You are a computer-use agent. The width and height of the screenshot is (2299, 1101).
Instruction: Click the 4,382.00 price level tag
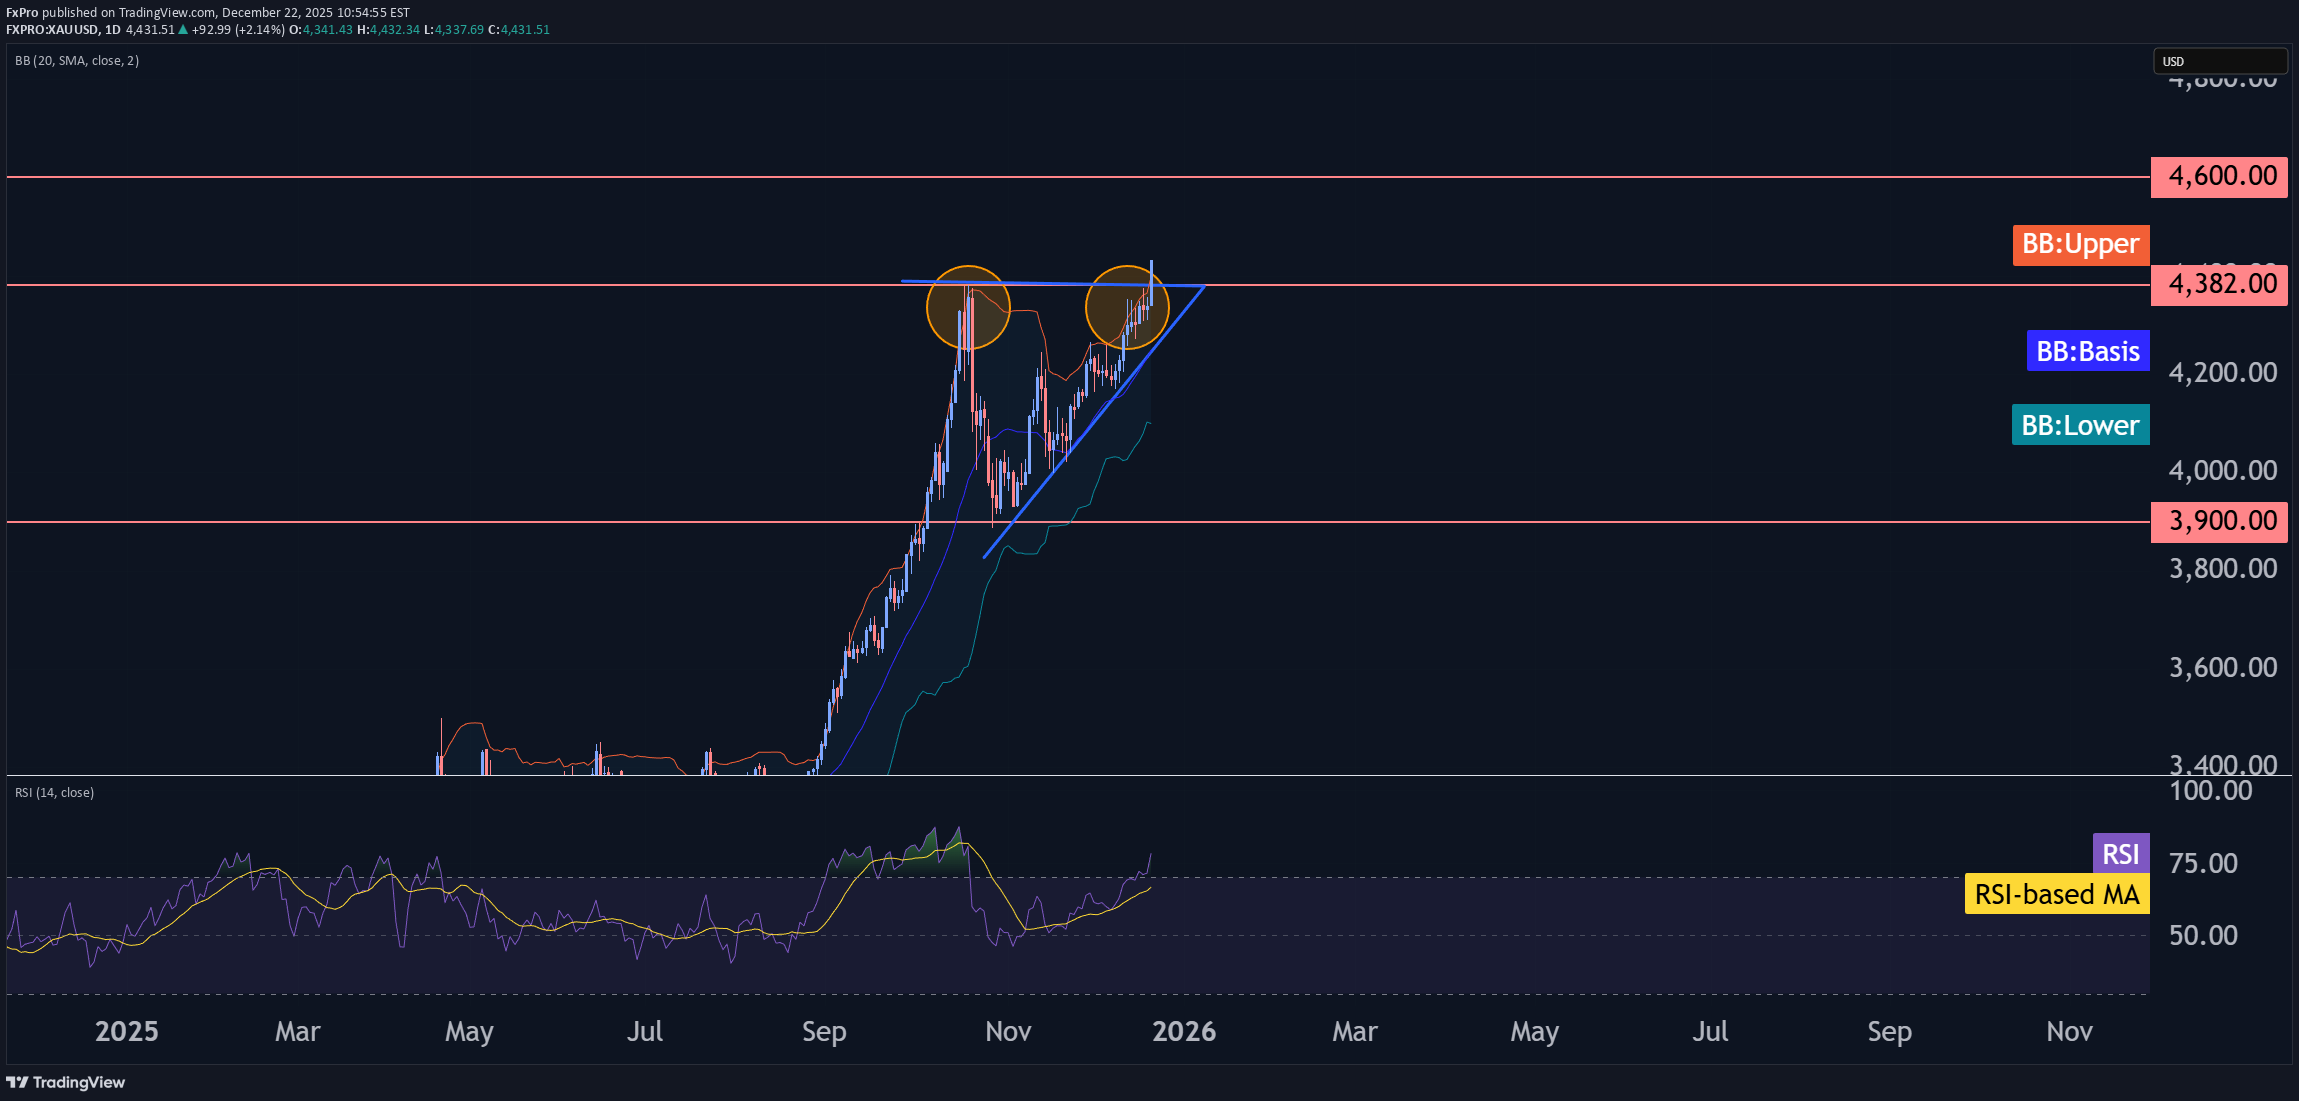coord(2218,284)
